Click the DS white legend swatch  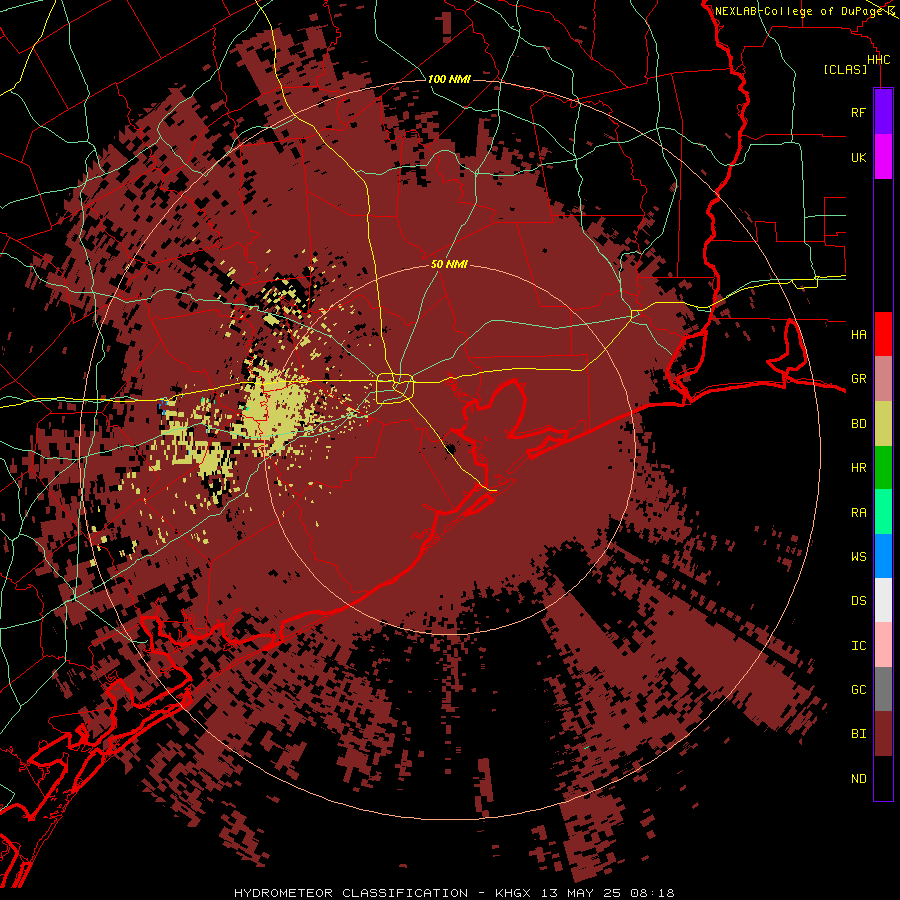(x=883, y=600)
